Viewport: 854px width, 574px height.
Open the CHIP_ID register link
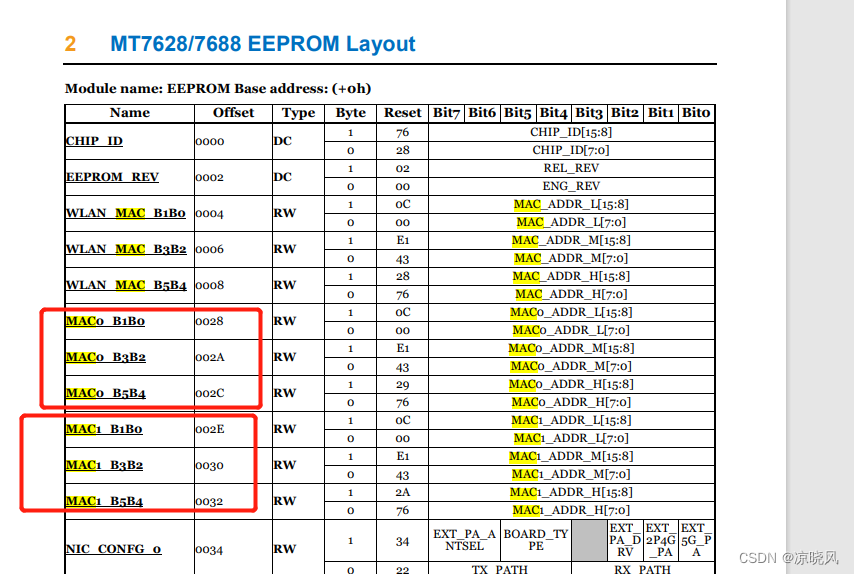94,141
